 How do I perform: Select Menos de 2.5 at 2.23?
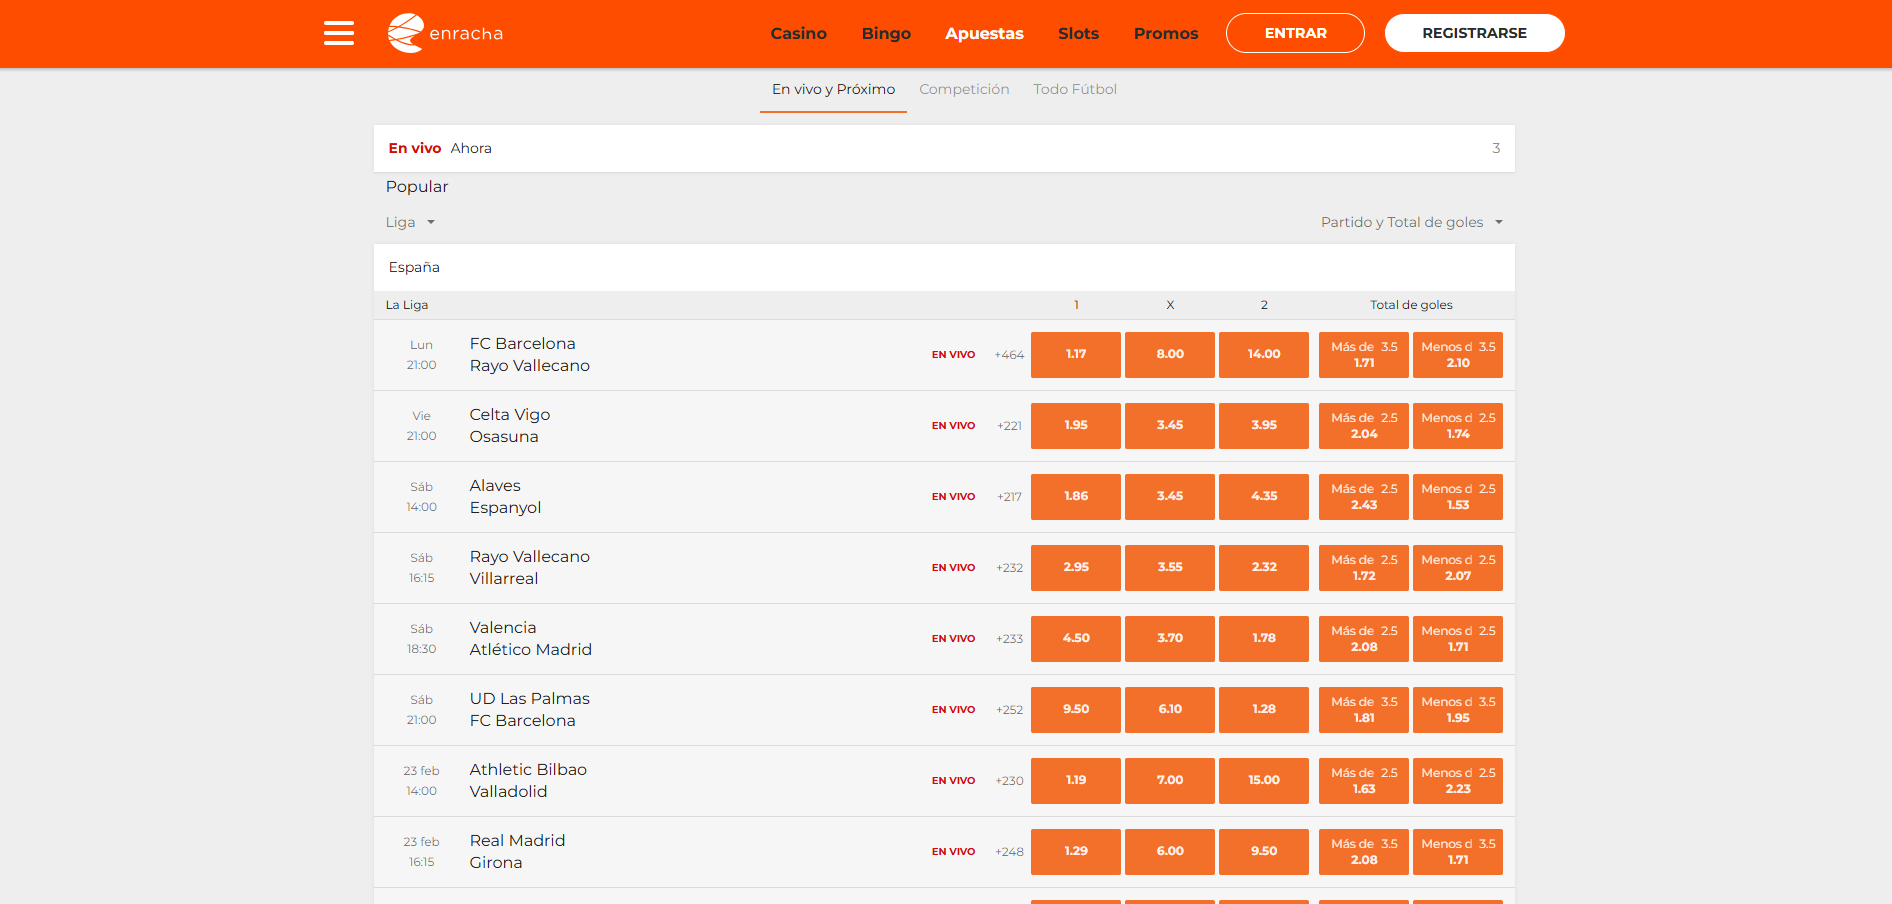coord(1458,781)
